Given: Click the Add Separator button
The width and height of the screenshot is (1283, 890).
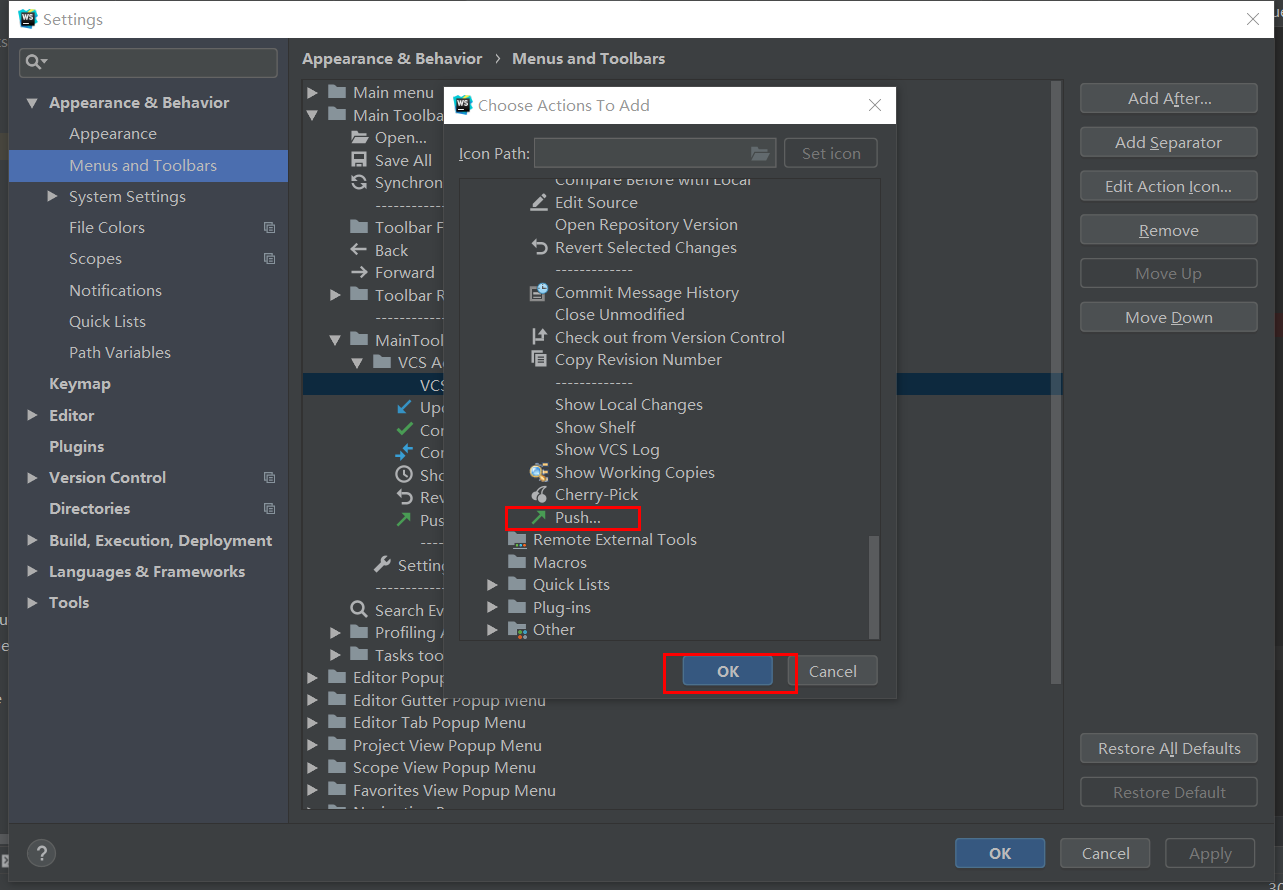Looking at the screenshot, I should 1167,141.
